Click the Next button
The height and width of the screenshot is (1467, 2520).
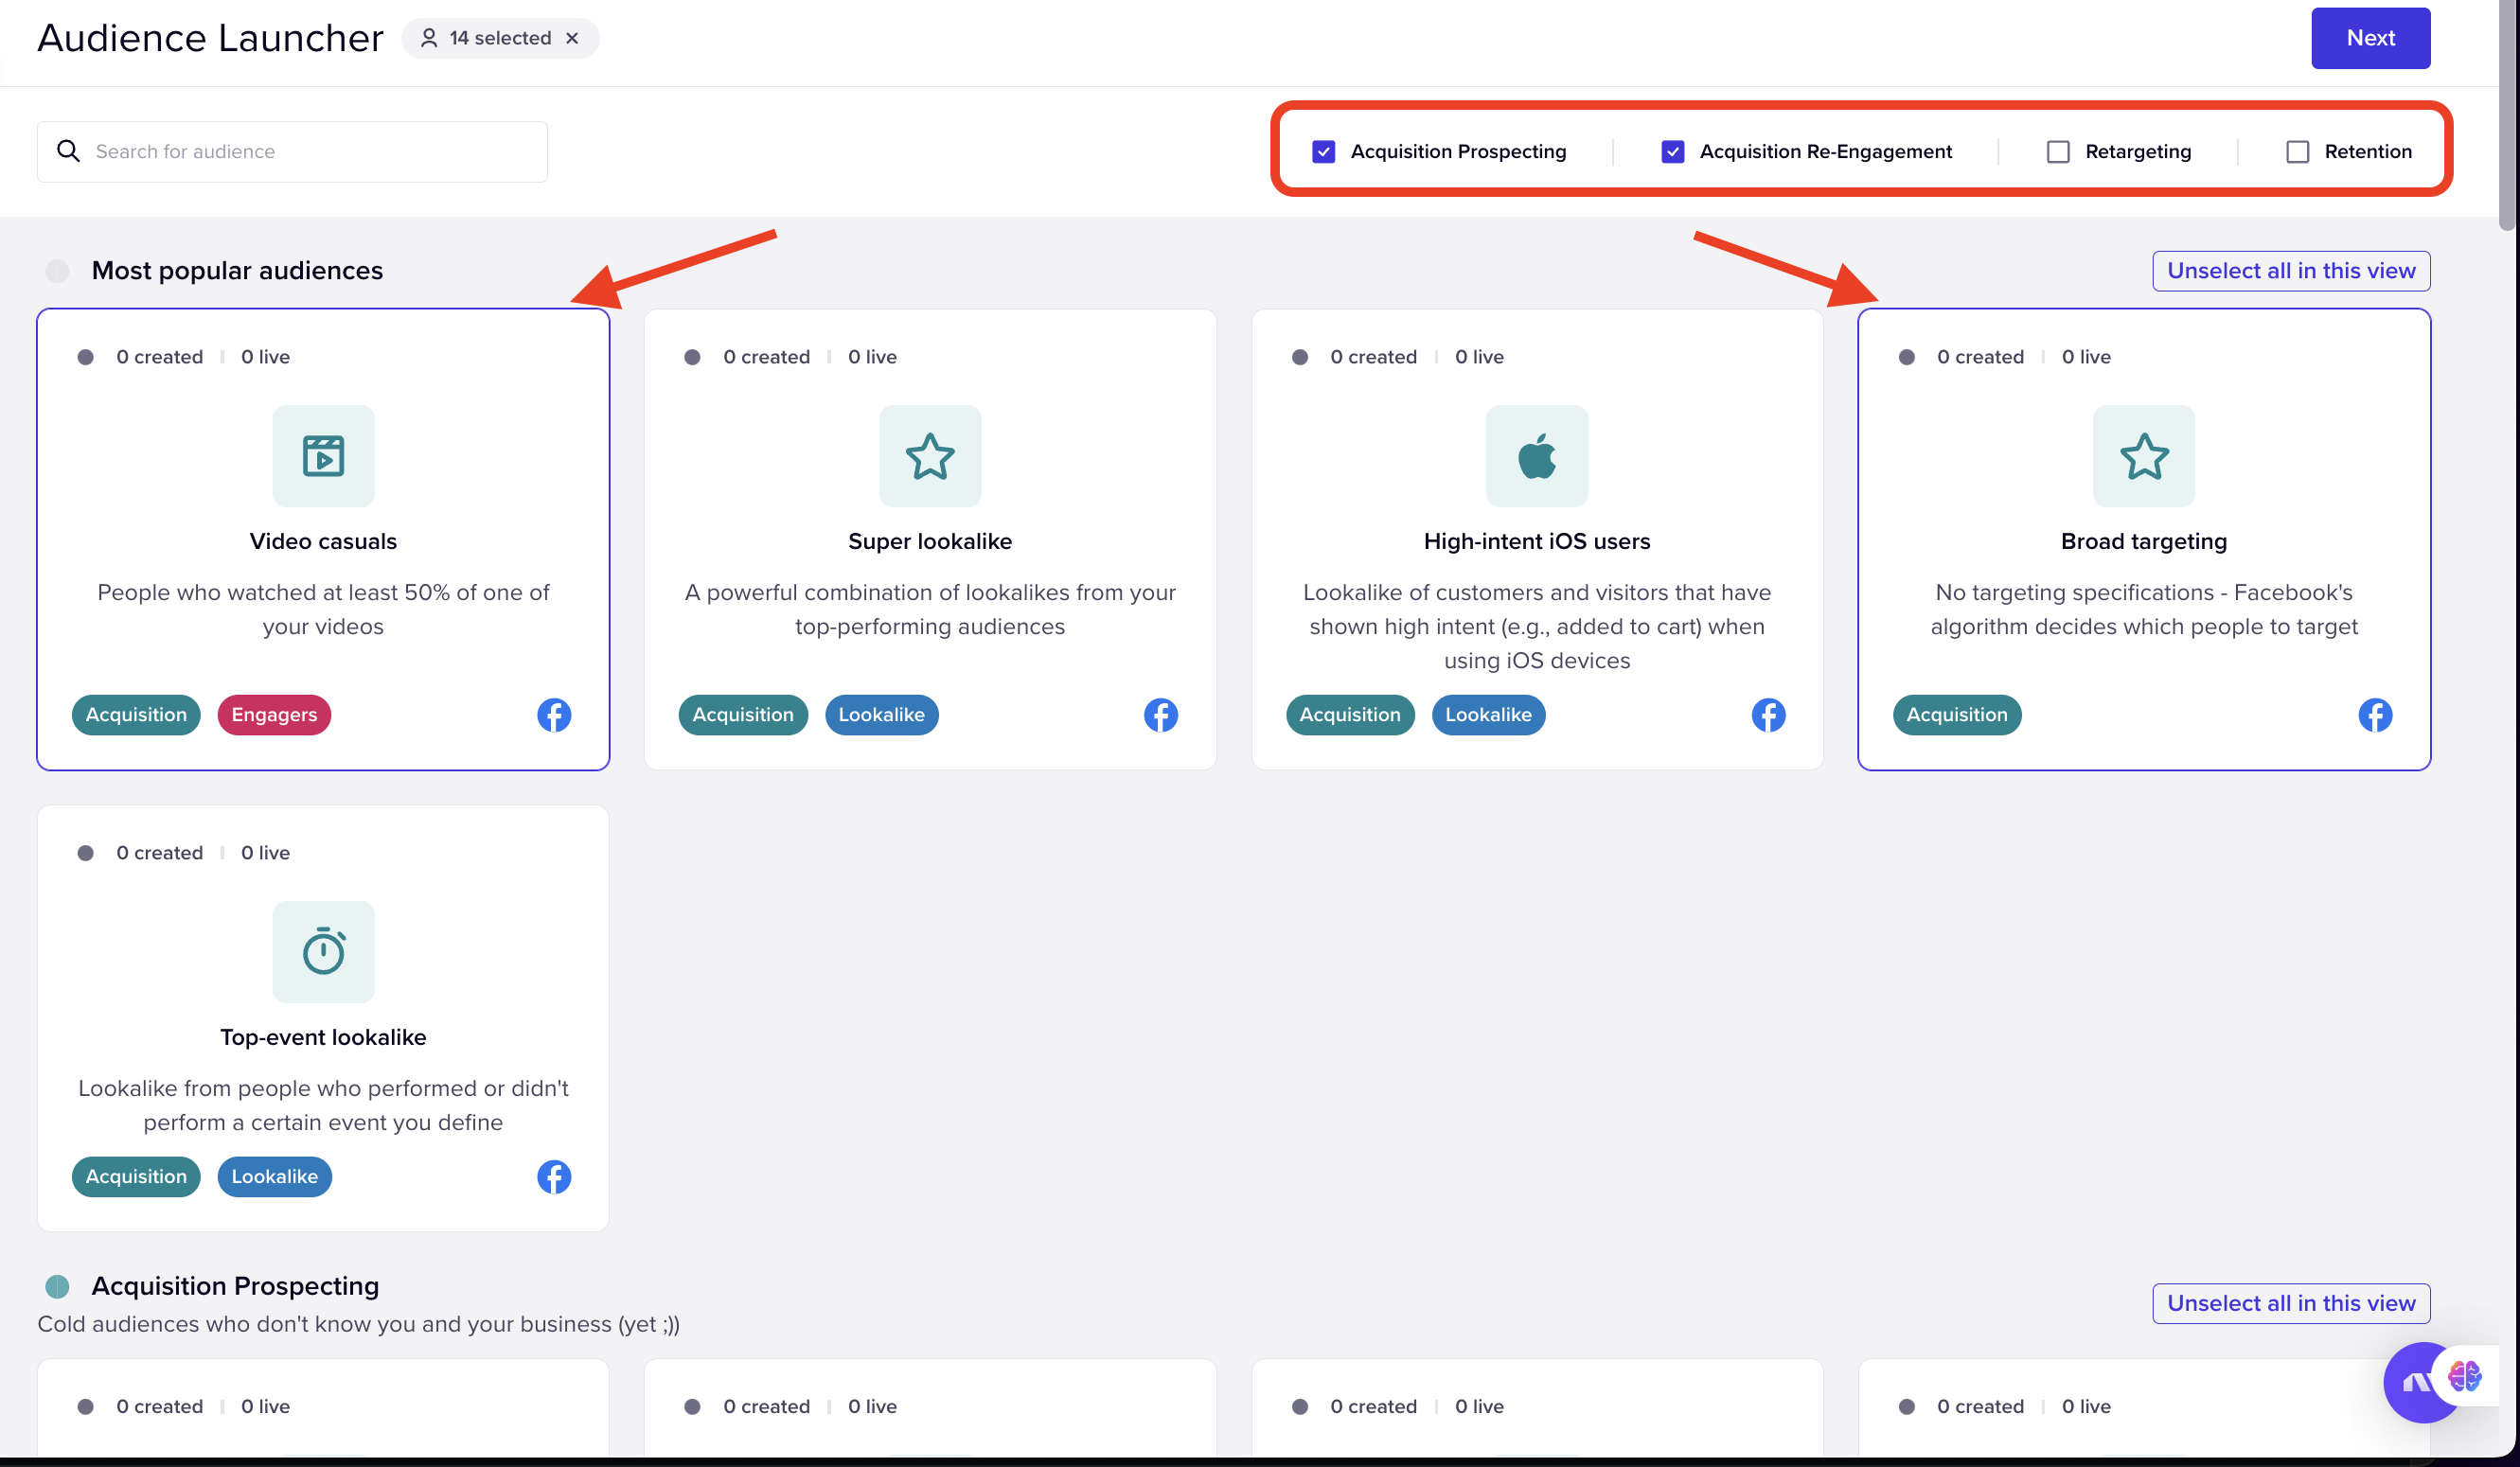[x=2370, y=38]
